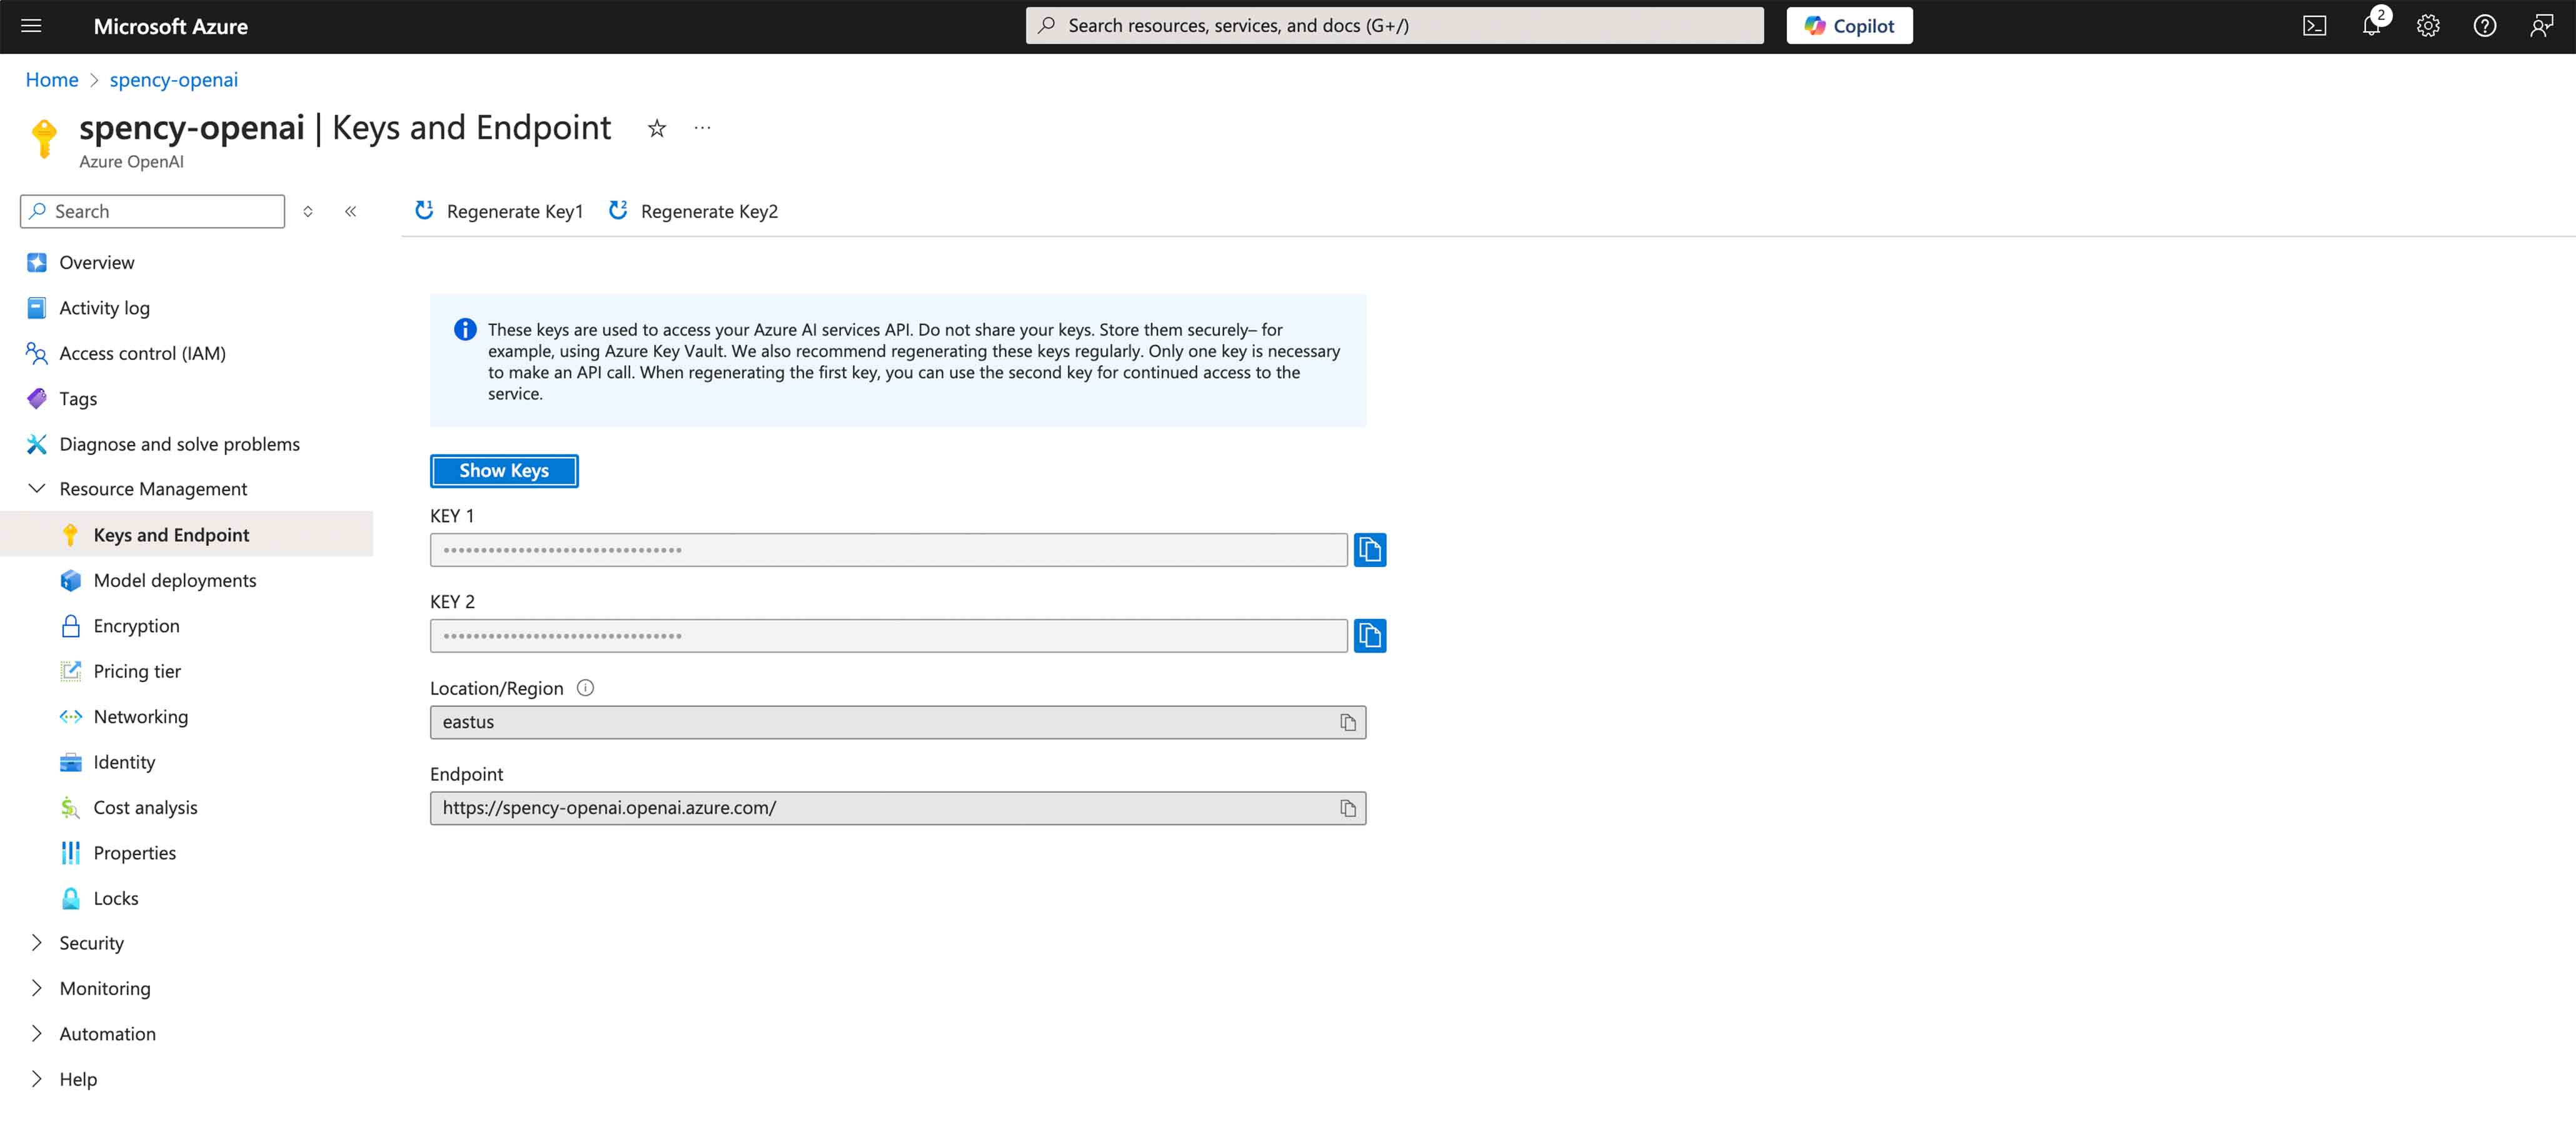Open Cloud Shell from top bar

pos(2314,26)
